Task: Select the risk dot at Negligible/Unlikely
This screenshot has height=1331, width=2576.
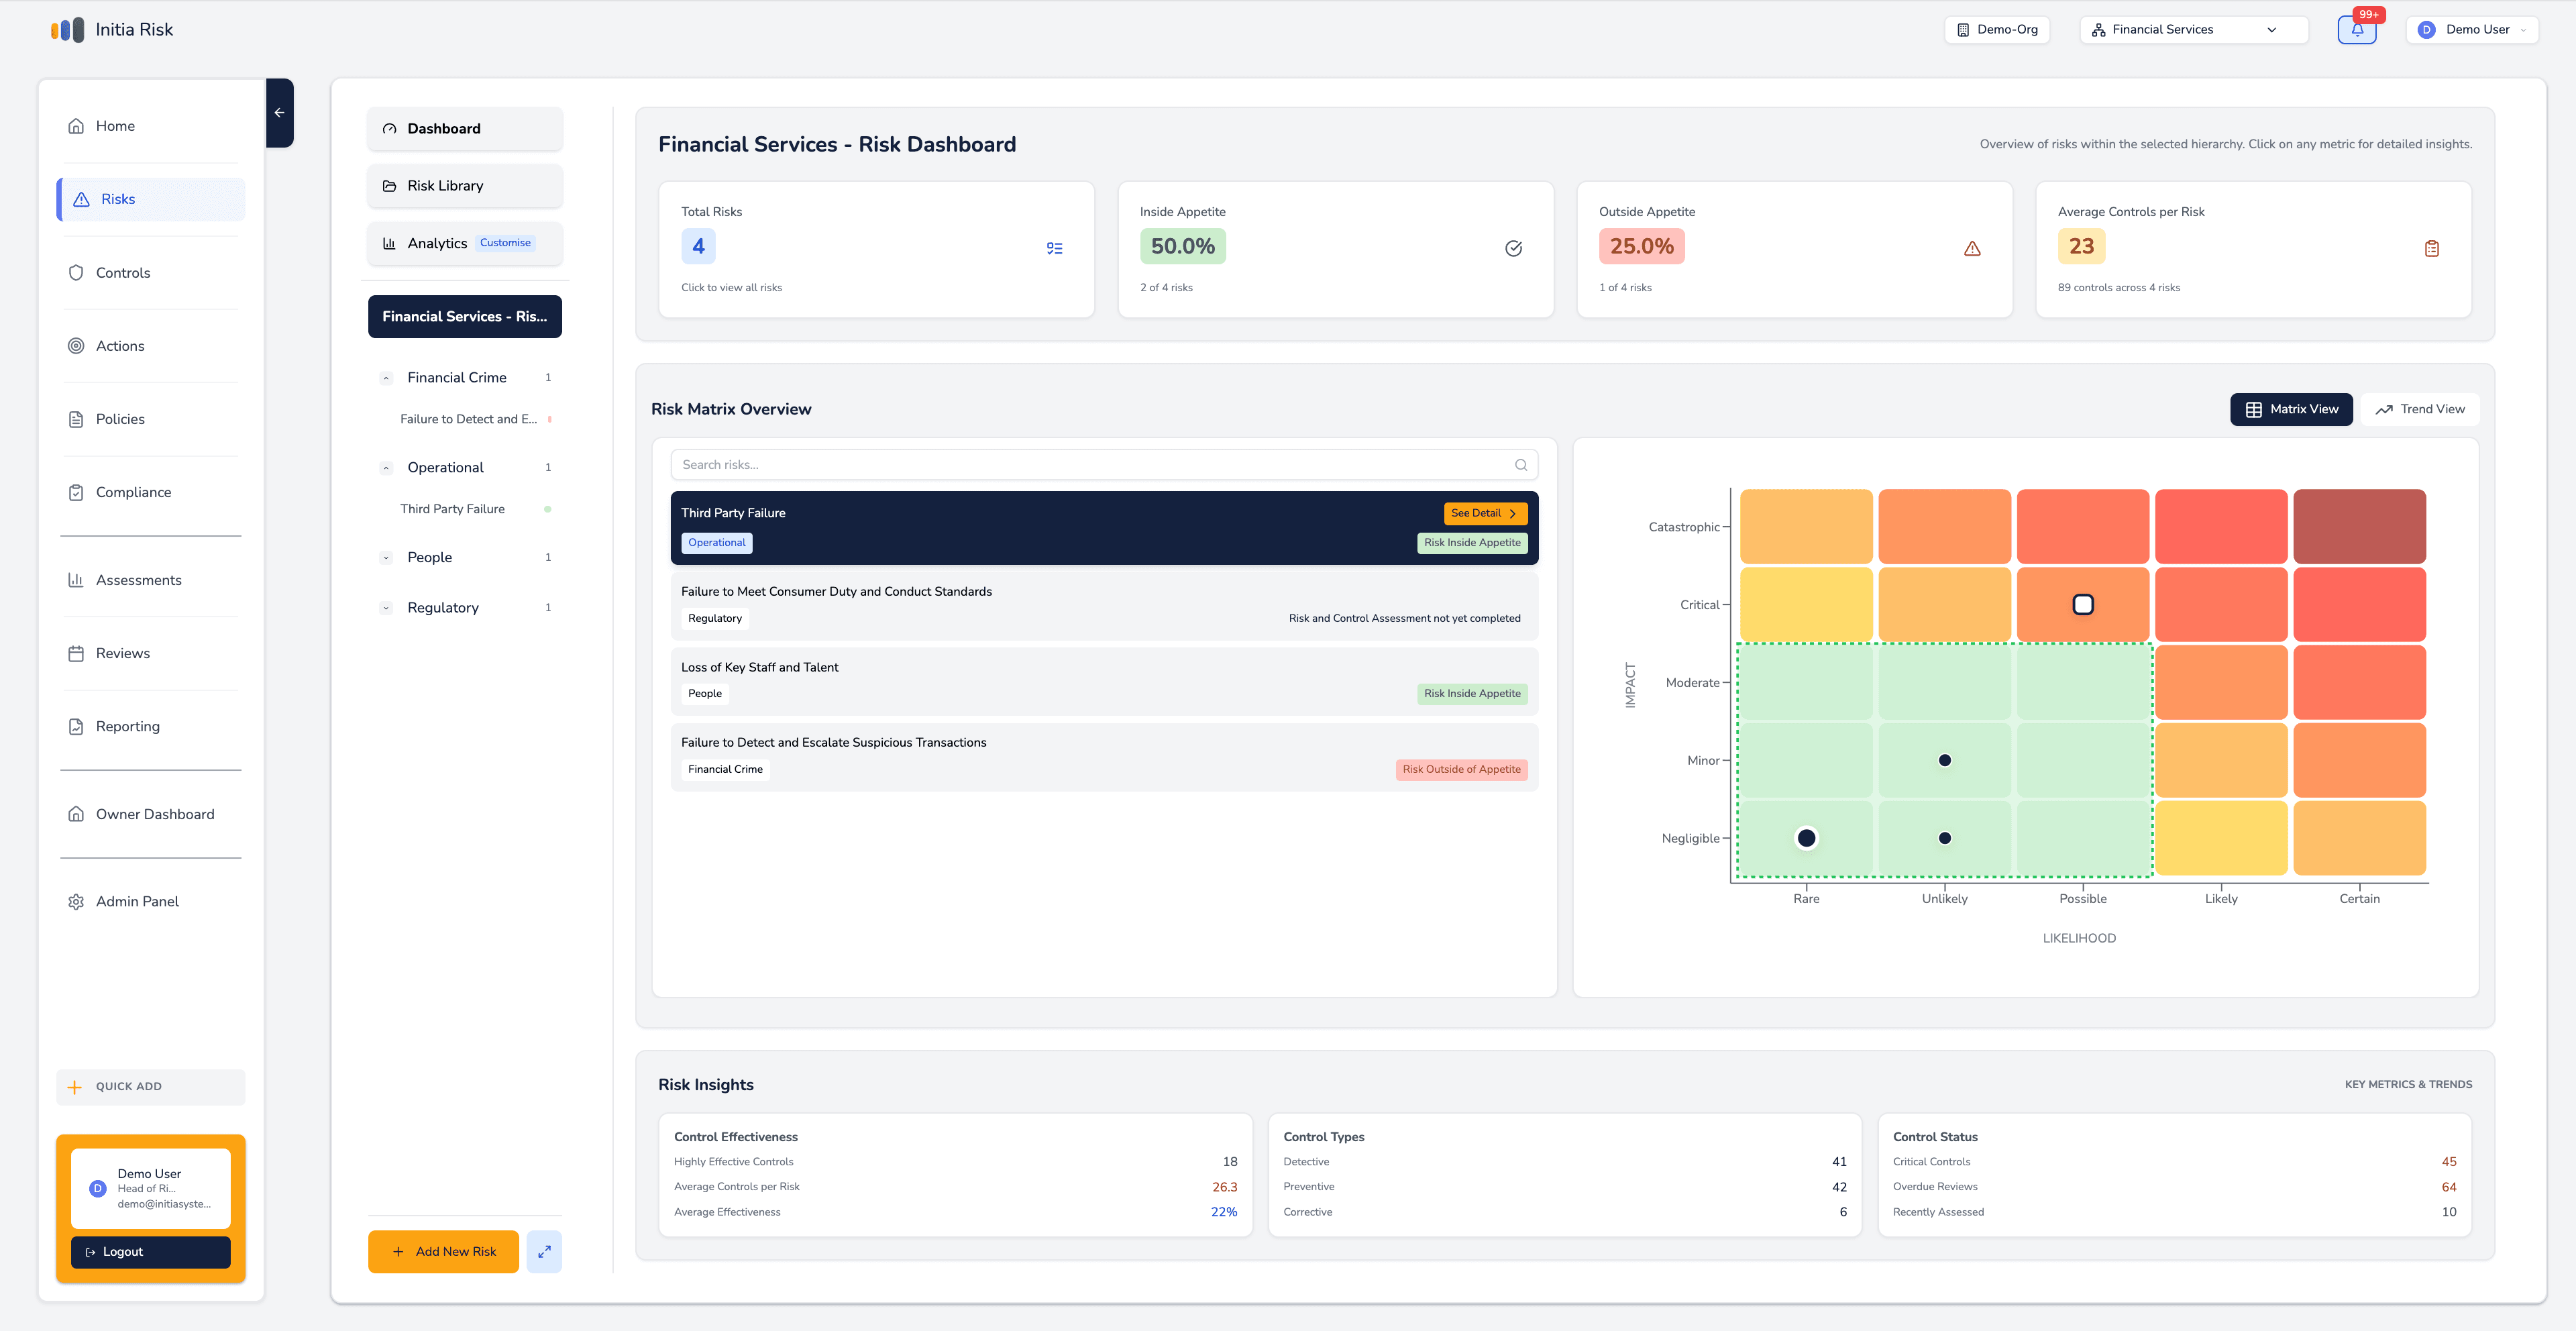Action: (1944, 838)
